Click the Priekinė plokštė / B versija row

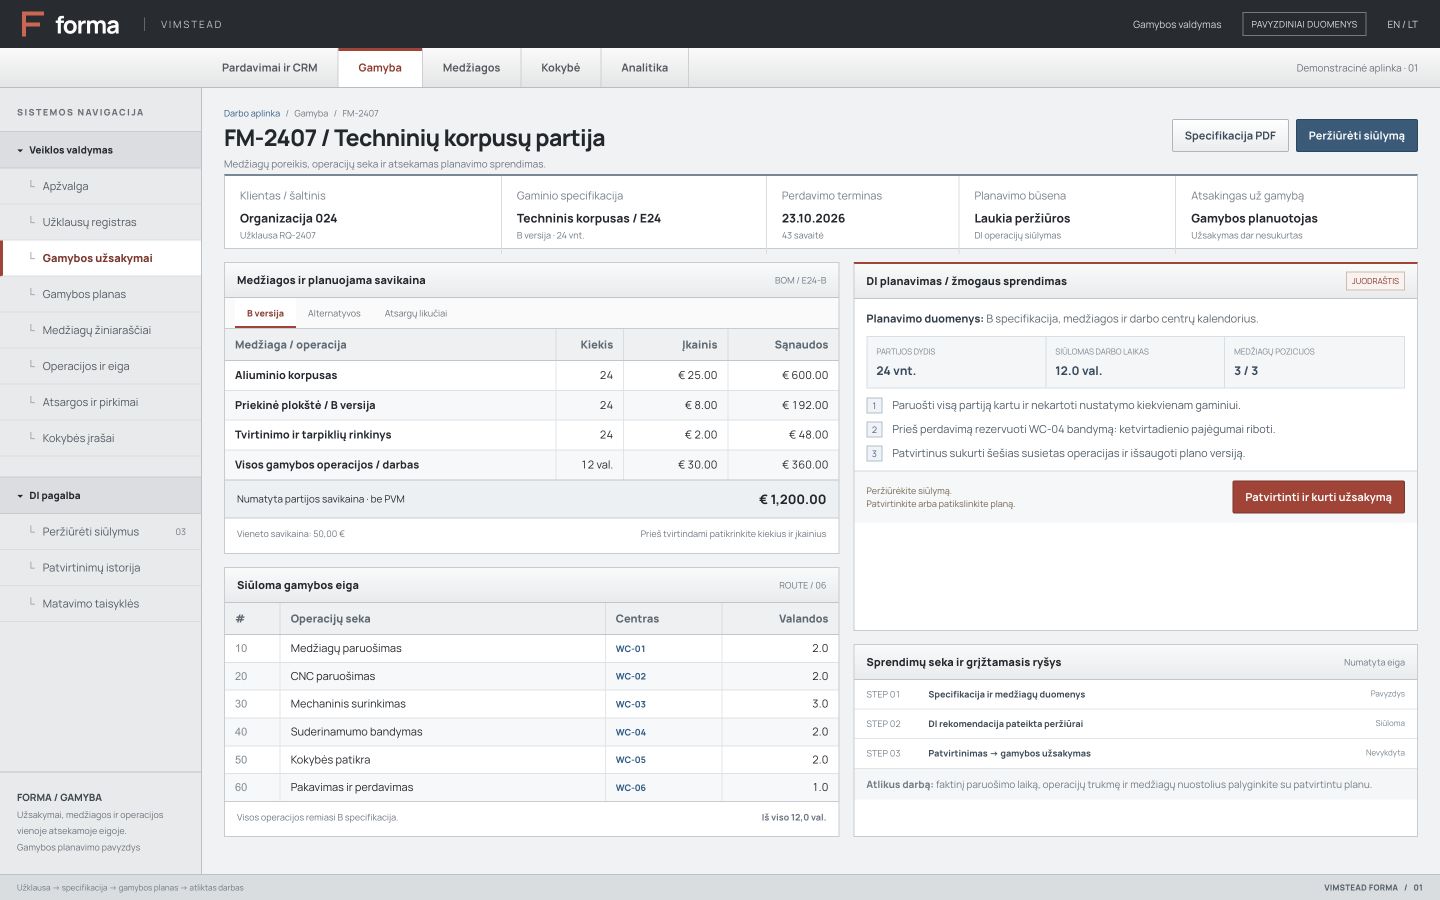pos(531,405)
